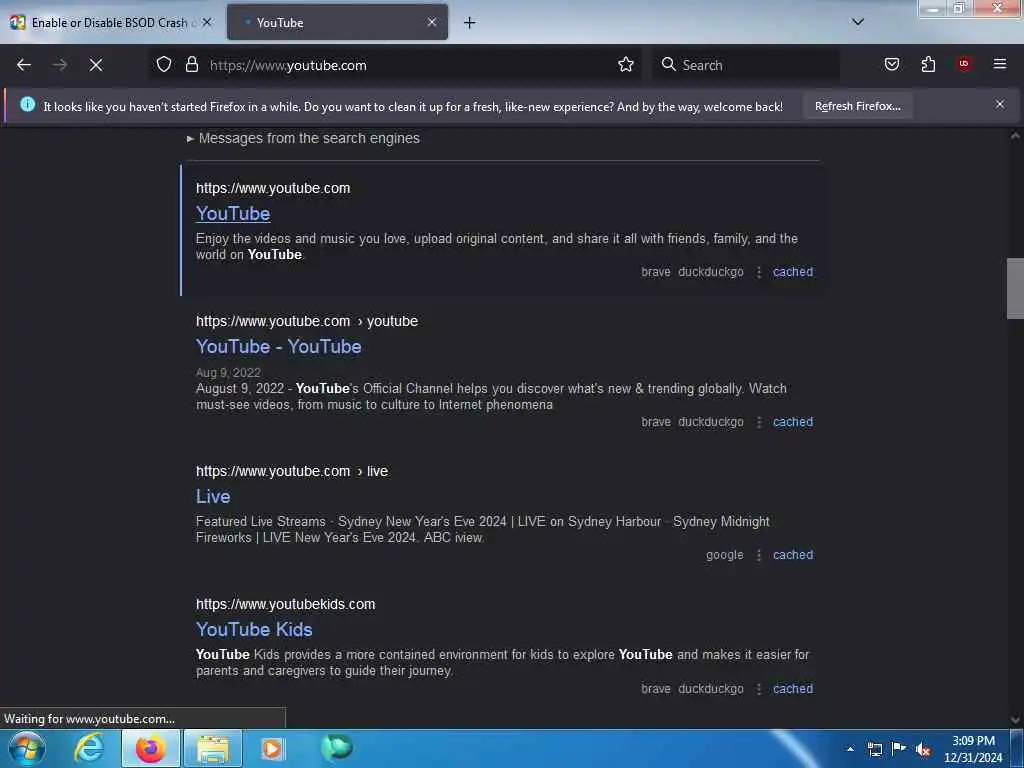Click the network tray icon
1024x768 pixels.
coord(874,749)
